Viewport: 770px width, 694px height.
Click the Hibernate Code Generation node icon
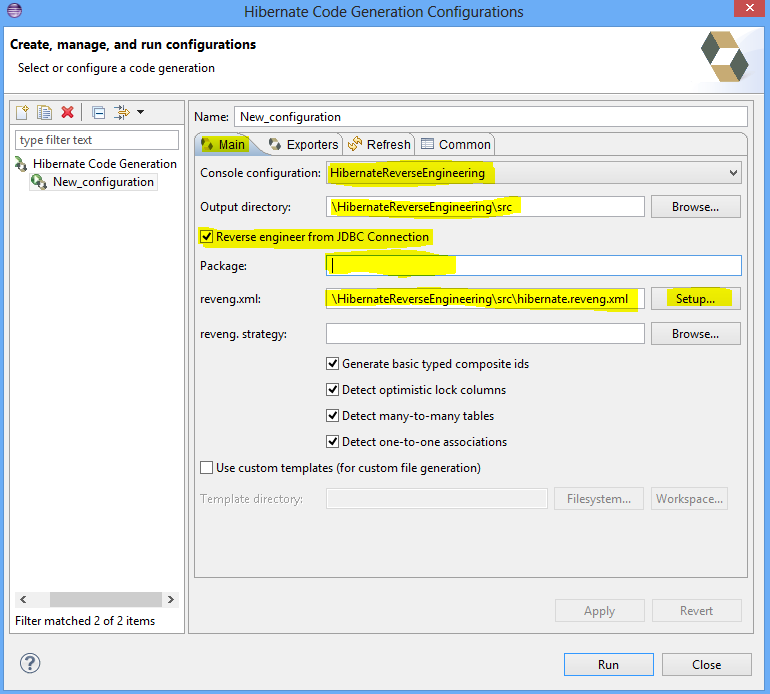pos(21,164)
